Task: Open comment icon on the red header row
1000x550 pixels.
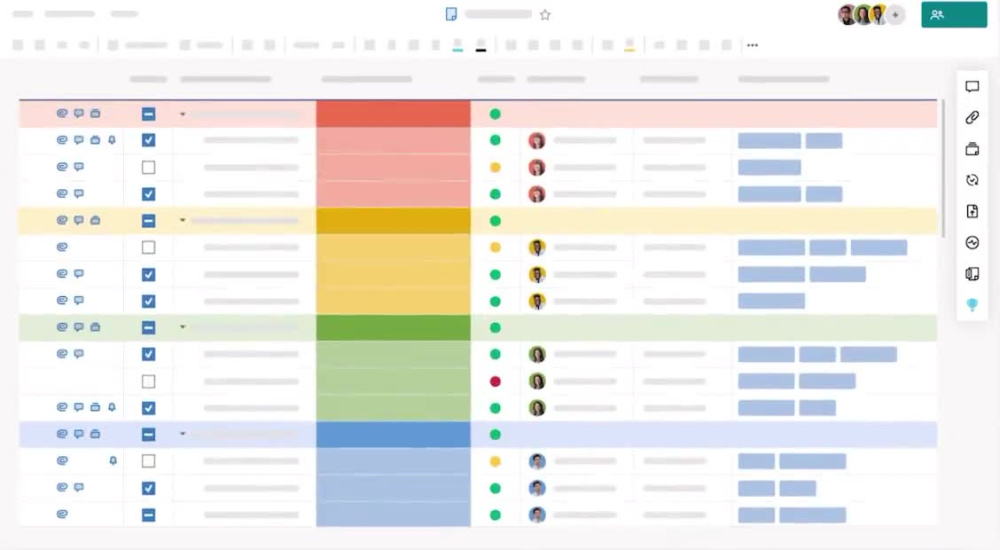Action: click(78, 114)
